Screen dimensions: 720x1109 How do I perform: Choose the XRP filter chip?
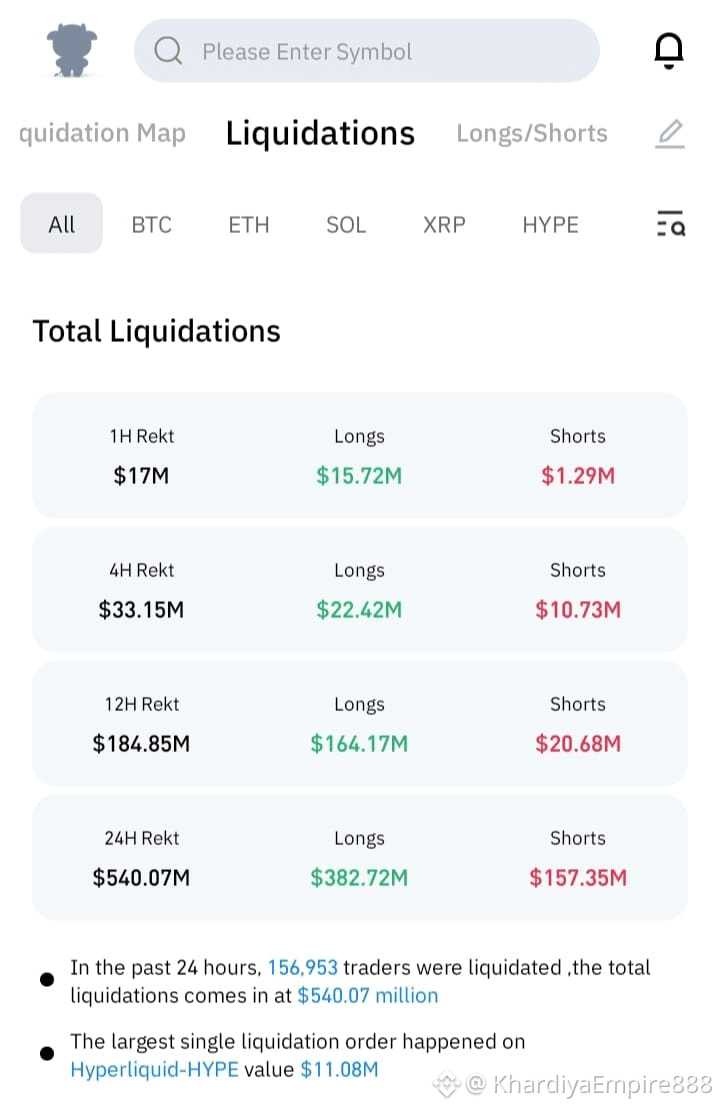tap(444, 224)
